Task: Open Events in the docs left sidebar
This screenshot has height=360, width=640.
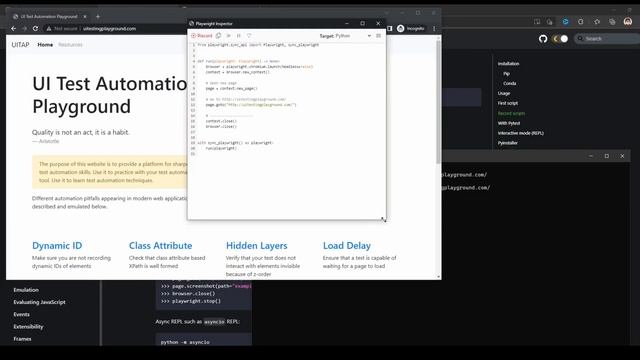Action: [22, 314]
